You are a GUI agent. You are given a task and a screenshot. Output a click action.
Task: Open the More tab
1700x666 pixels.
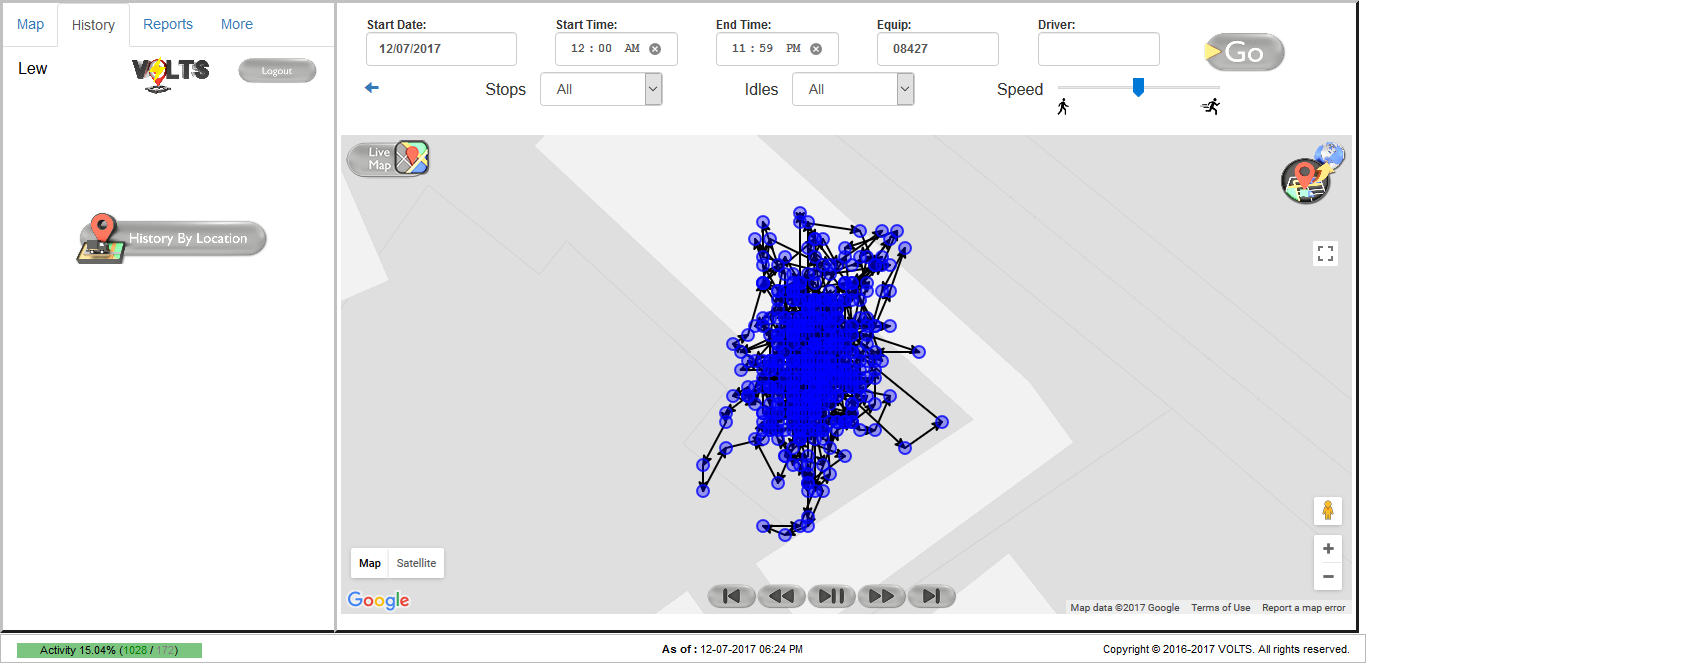point(237,24)
